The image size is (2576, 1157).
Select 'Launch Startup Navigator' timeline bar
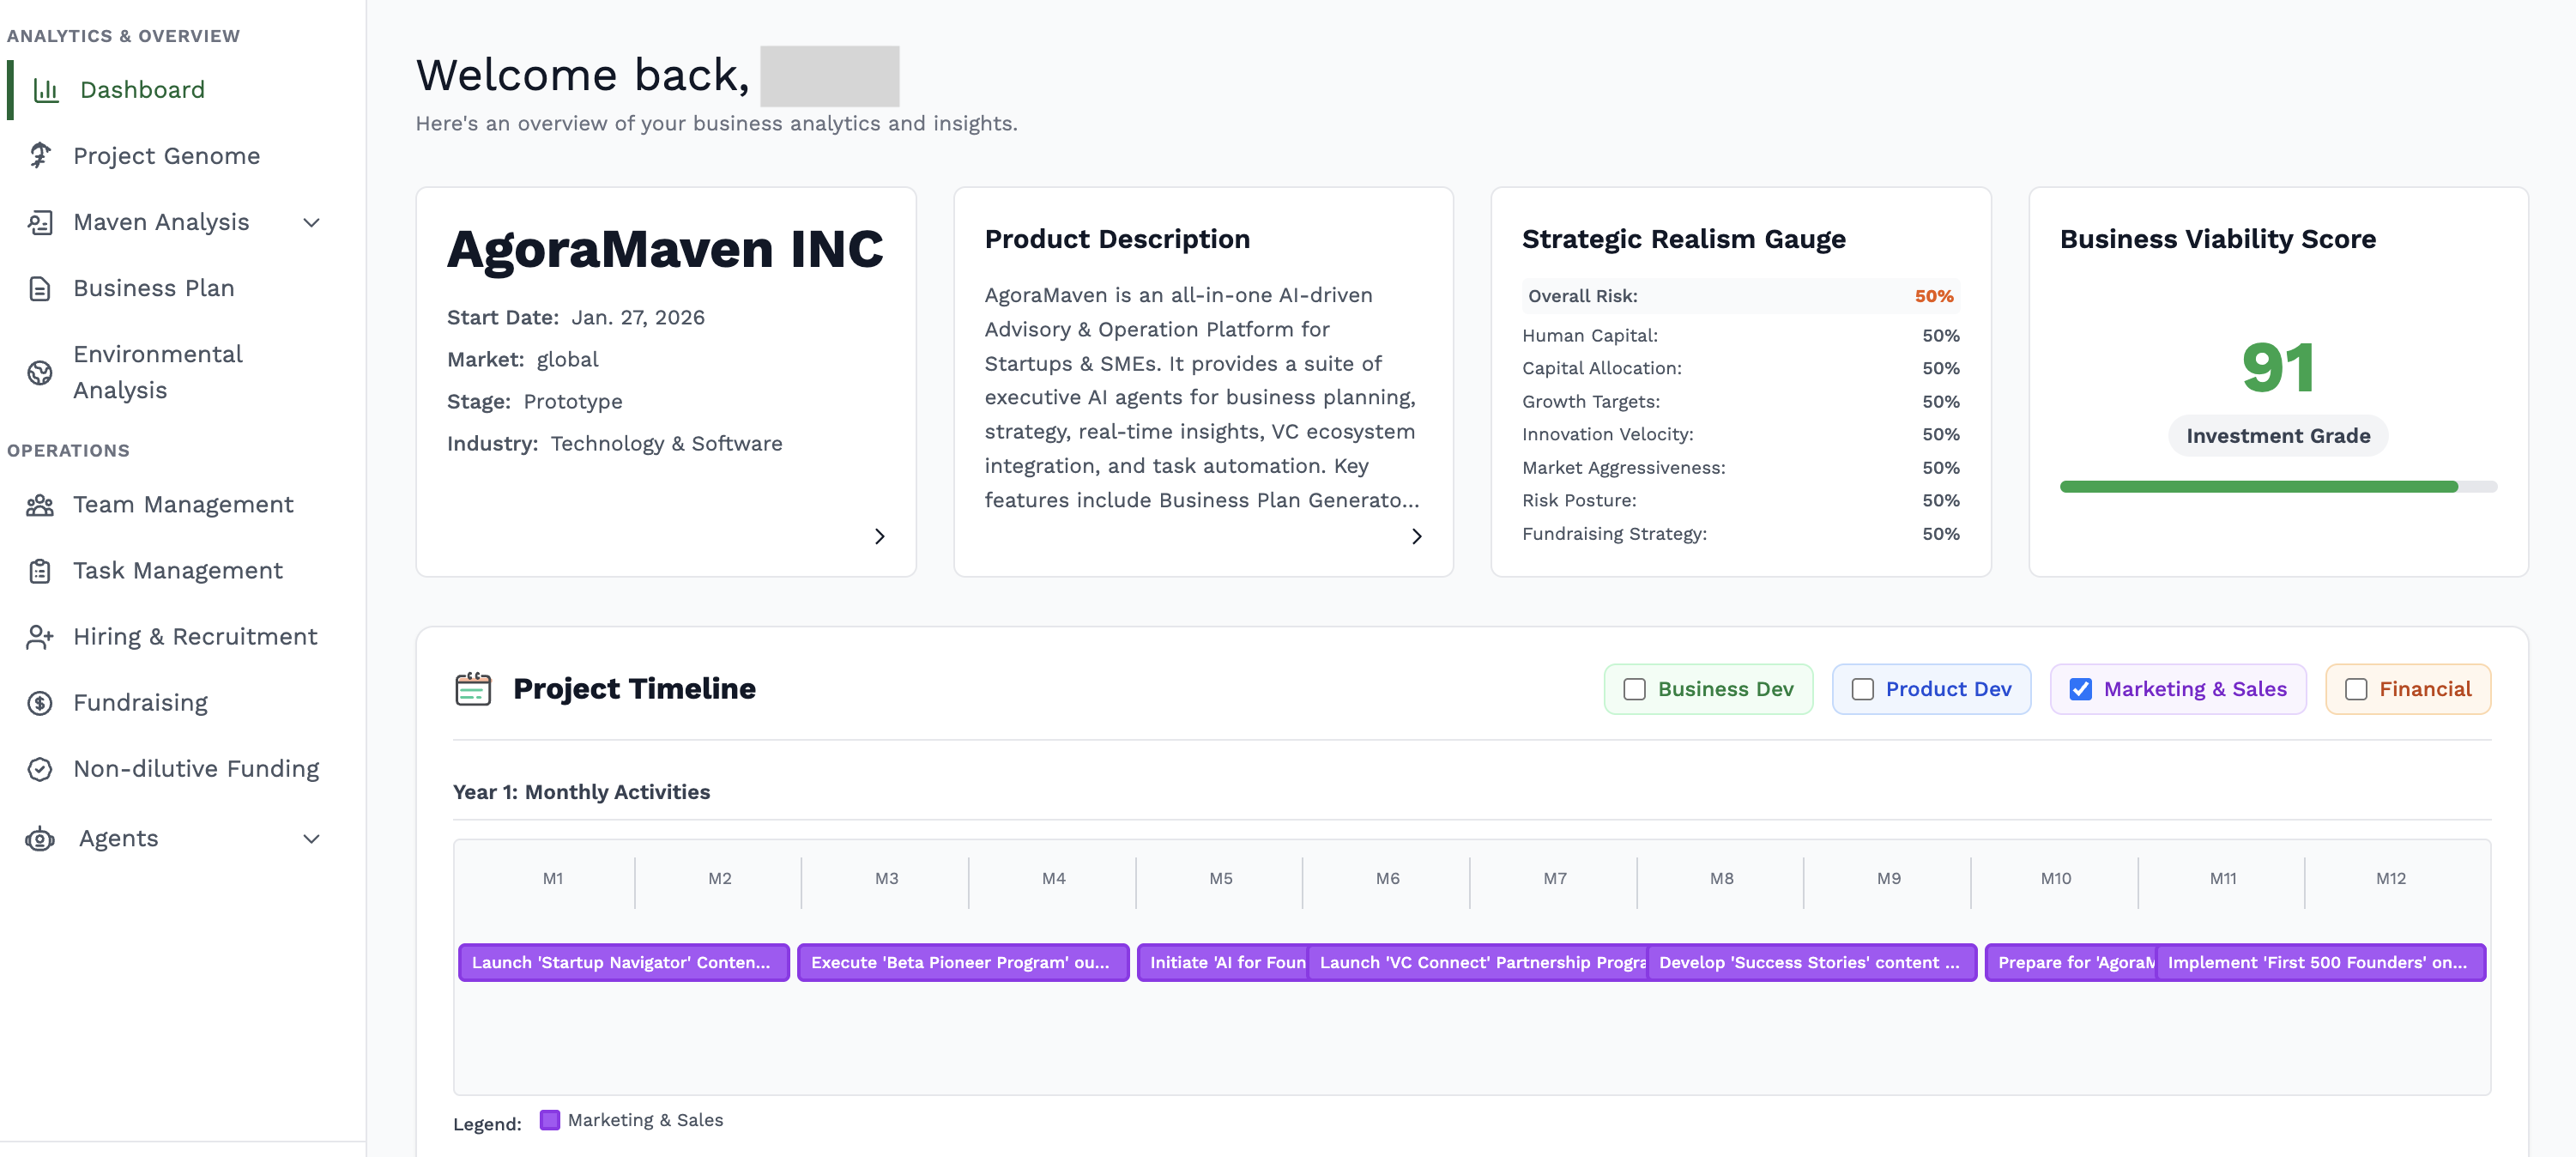point(623,963)
